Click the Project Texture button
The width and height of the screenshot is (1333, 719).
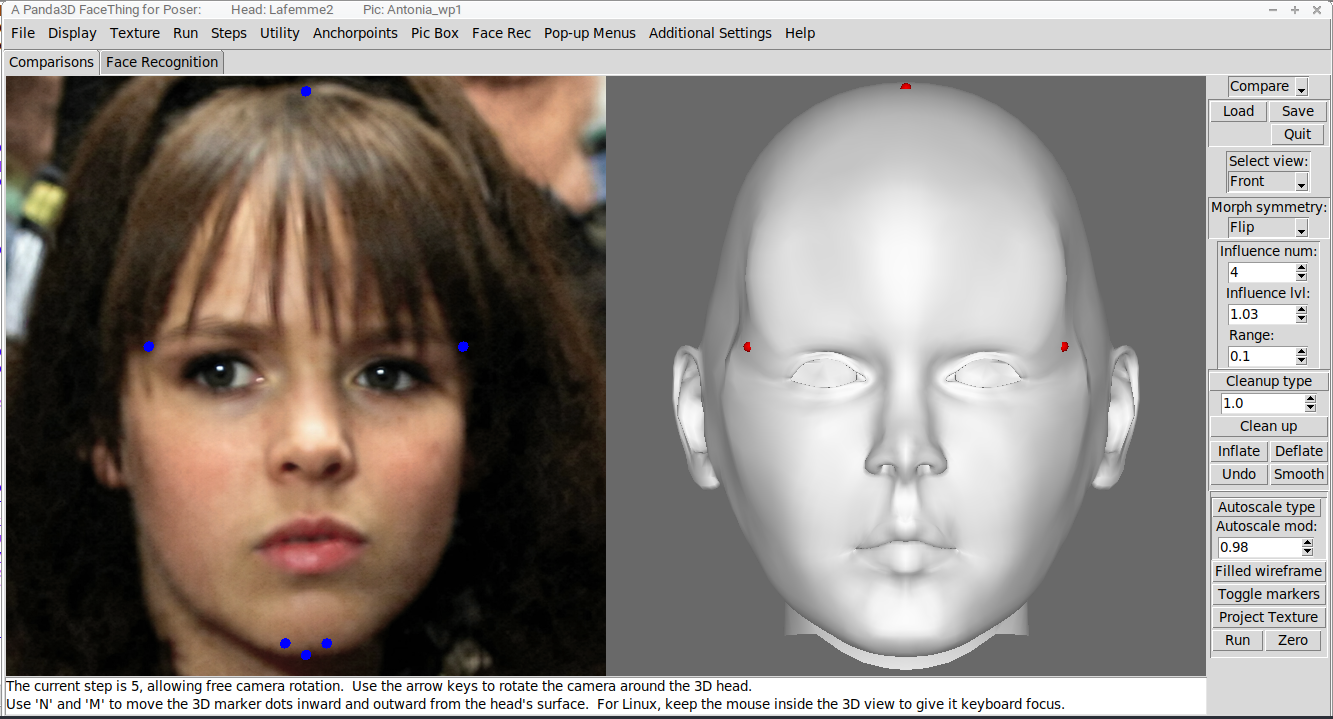pyautogui.click(x=1269, y=617)
